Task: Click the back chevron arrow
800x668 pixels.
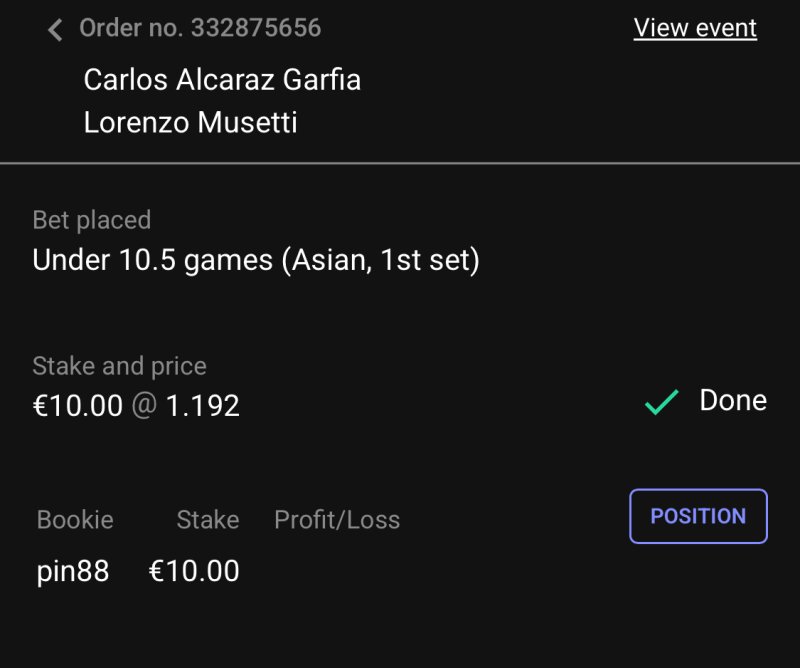Action: (55, 29)
